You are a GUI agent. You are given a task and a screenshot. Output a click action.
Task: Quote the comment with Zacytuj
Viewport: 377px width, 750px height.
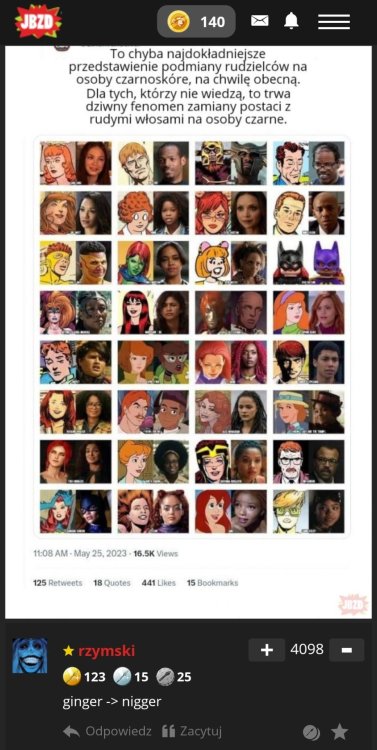point(191,731)
